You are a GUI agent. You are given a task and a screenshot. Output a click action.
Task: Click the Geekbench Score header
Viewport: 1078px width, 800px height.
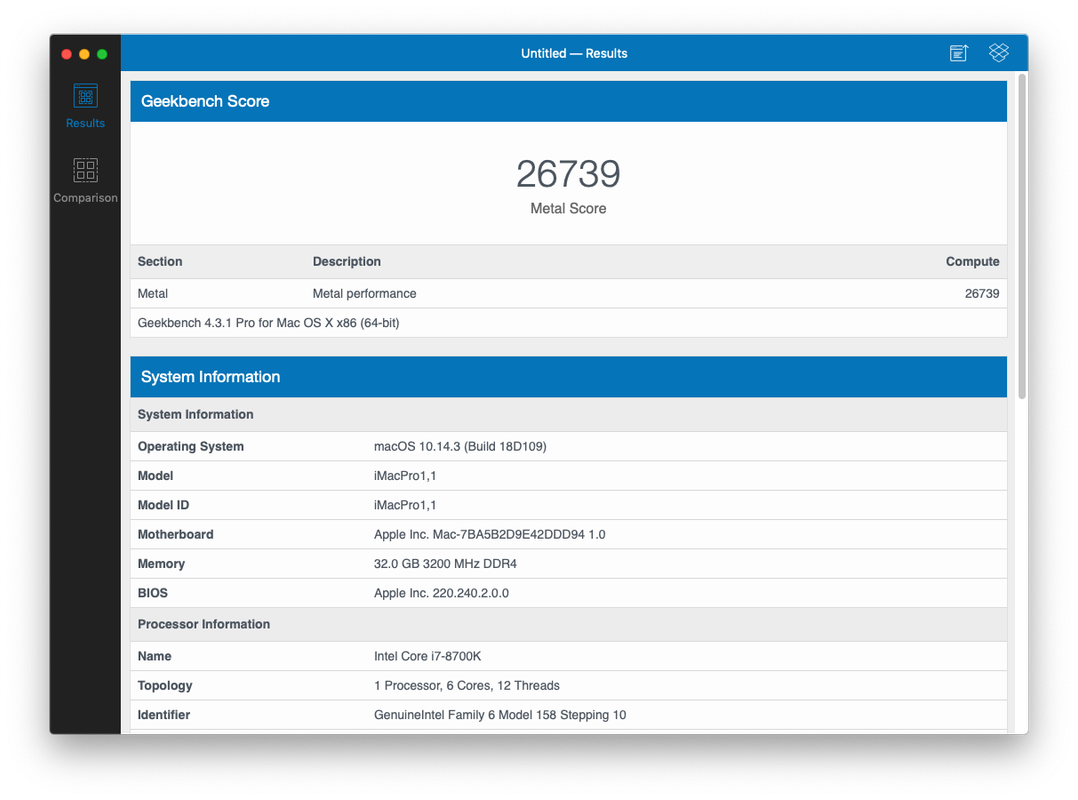(x=569, y=101)
